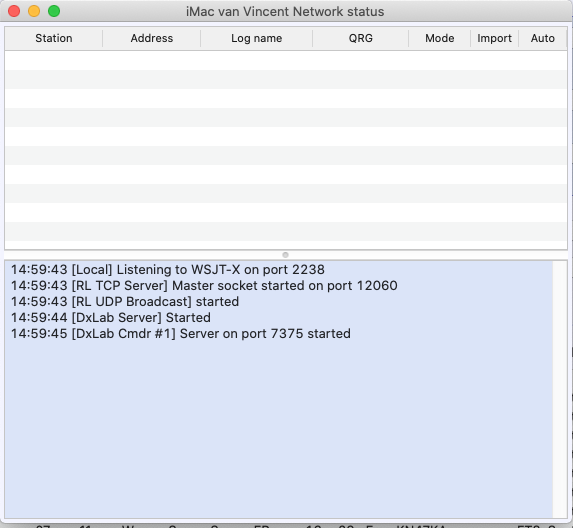Select the Mode column header
The width and height of the screenshot is (573, 528).
coord(440,38)
